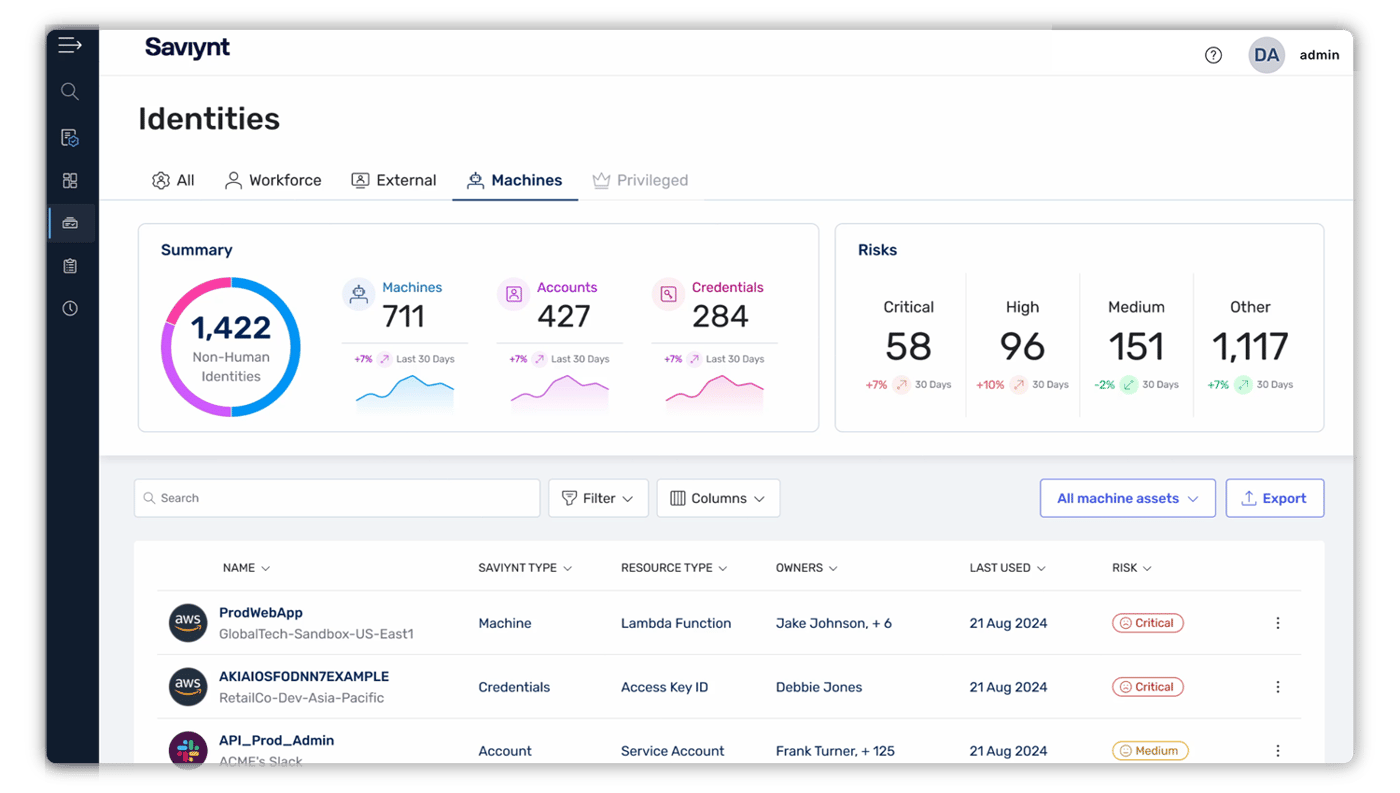
Task: Open the sidebar clipboard tasks icon
Action: click(x=70, y=266)
